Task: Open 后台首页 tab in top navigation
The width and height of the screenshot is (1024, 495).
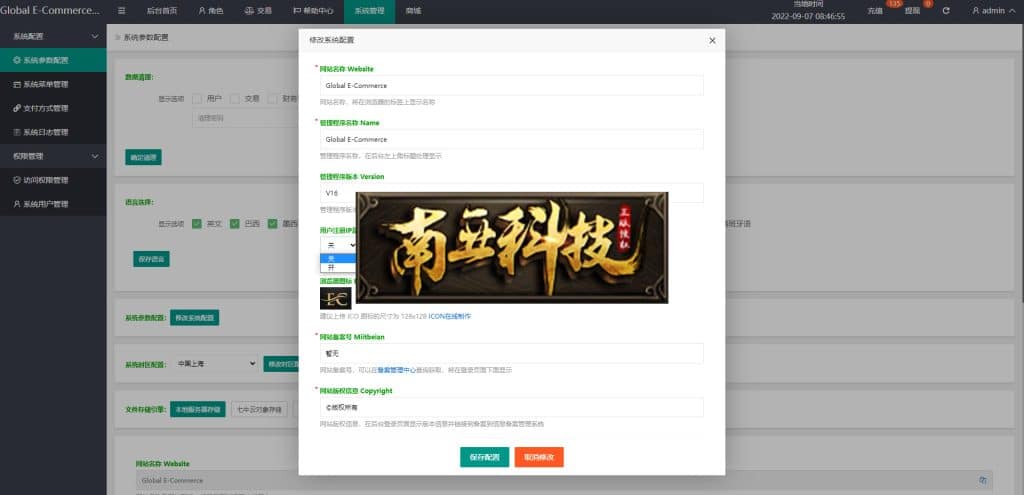Action: point(161,11)
